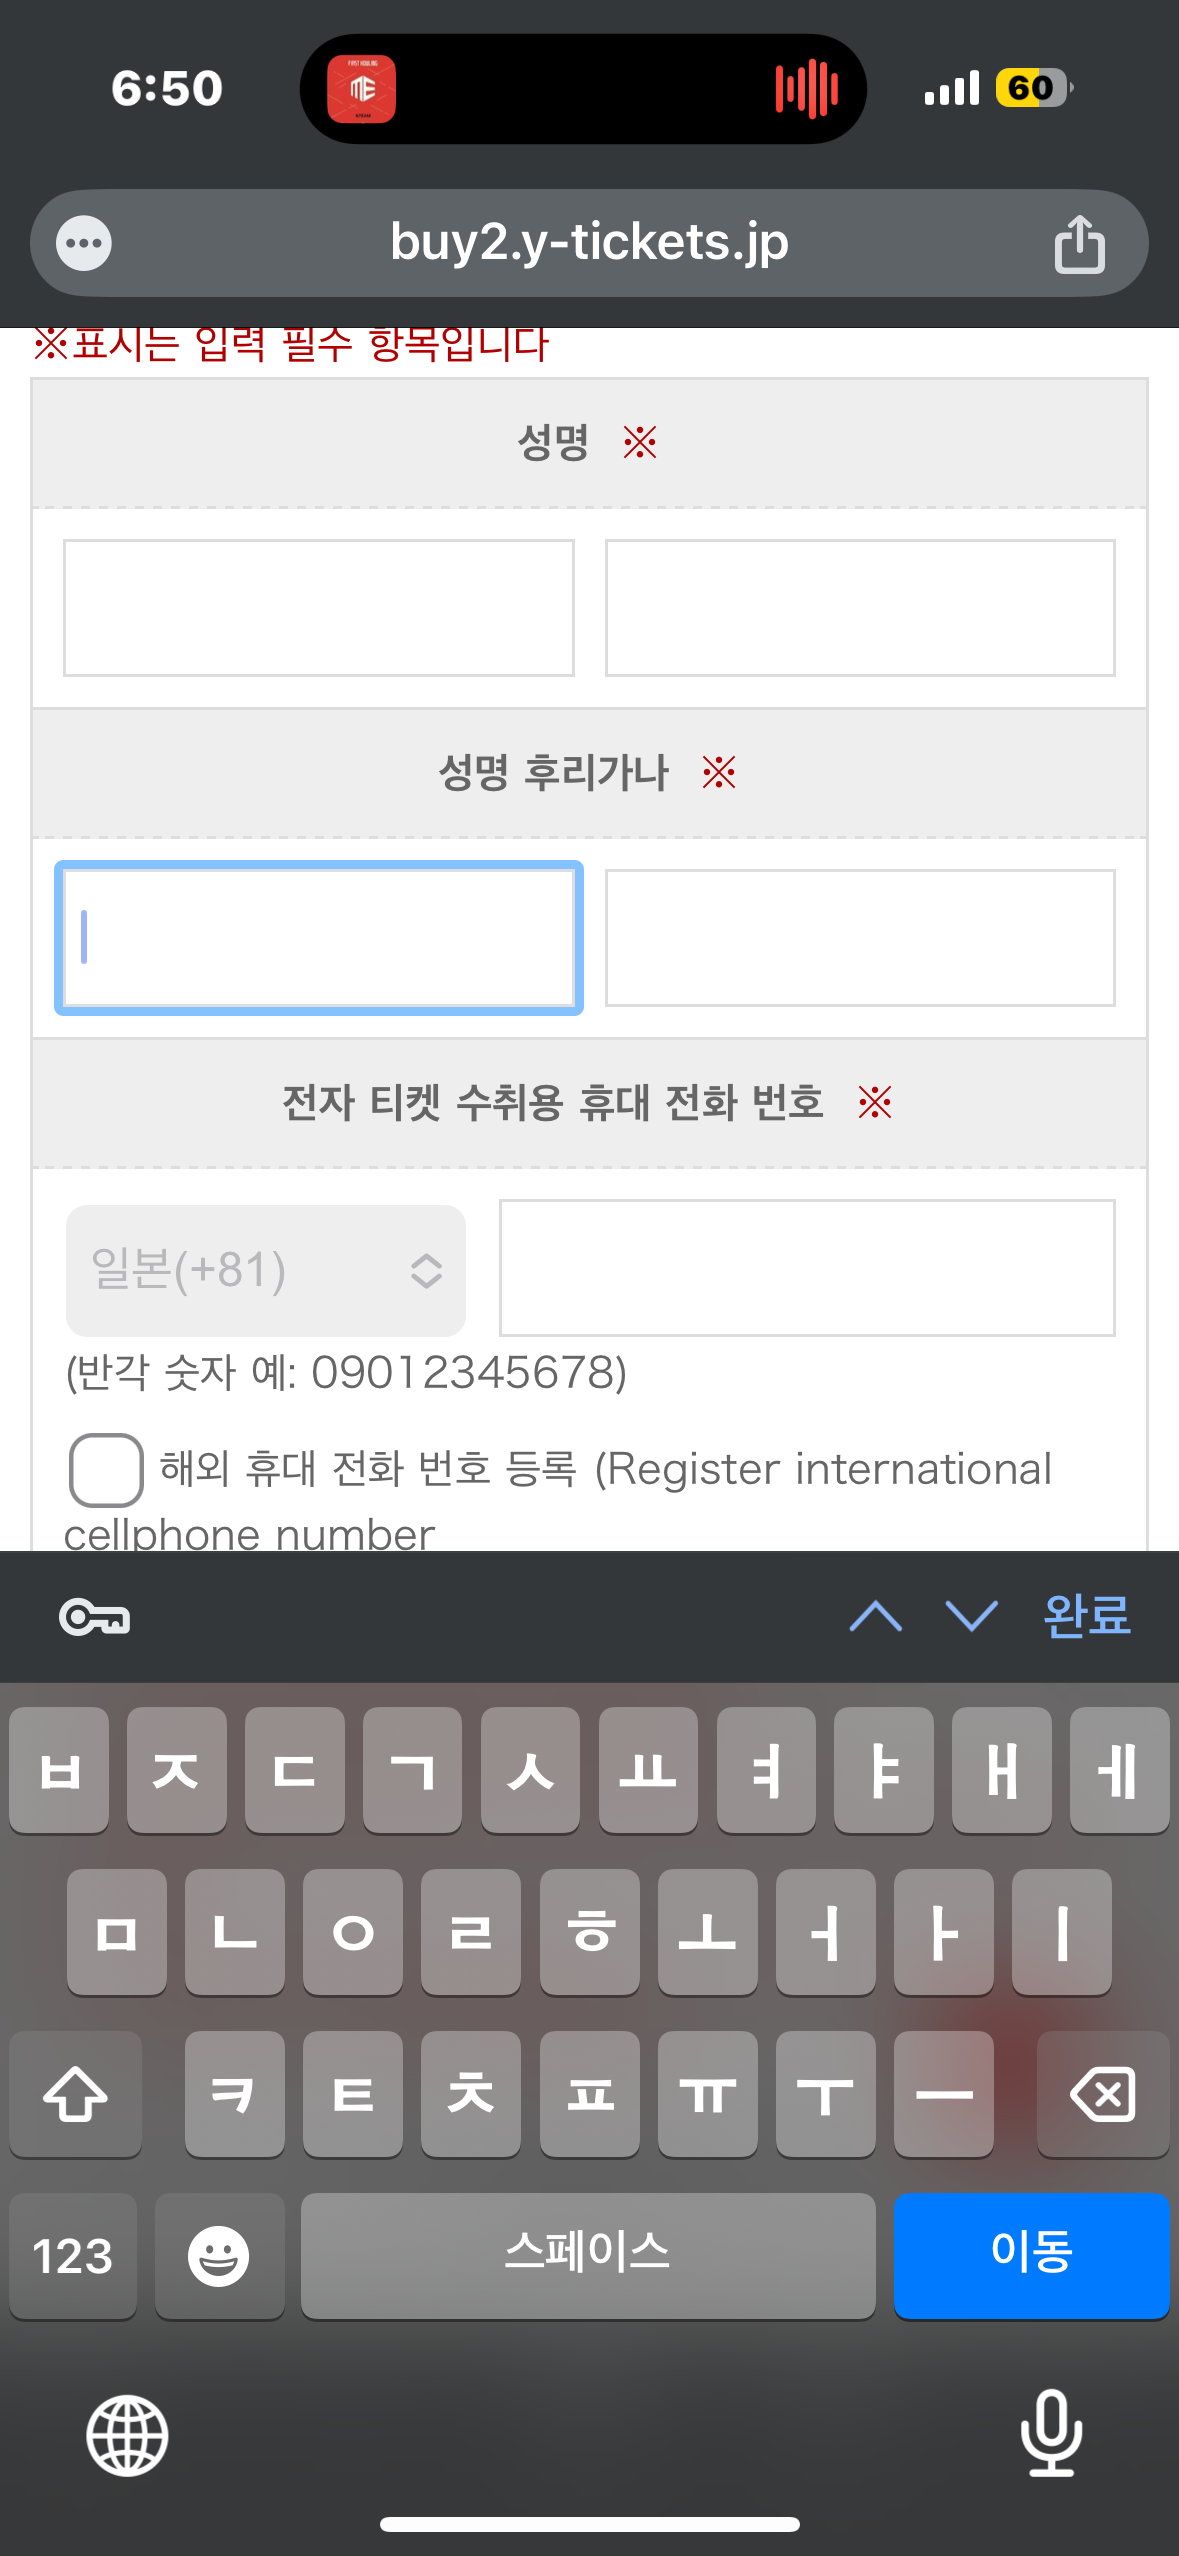
Task: Check the international cellphone number registration box
Action: [105, 1470]
